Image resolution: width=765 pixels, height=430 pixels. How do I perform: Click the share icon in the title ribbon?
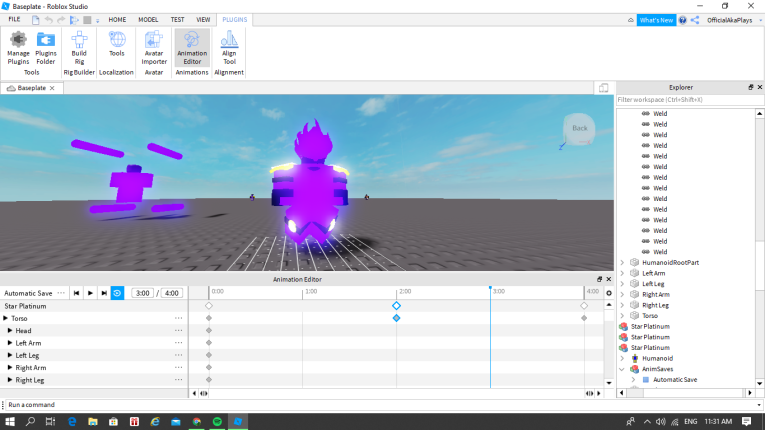pyautogui.click(x=695, y=20)
